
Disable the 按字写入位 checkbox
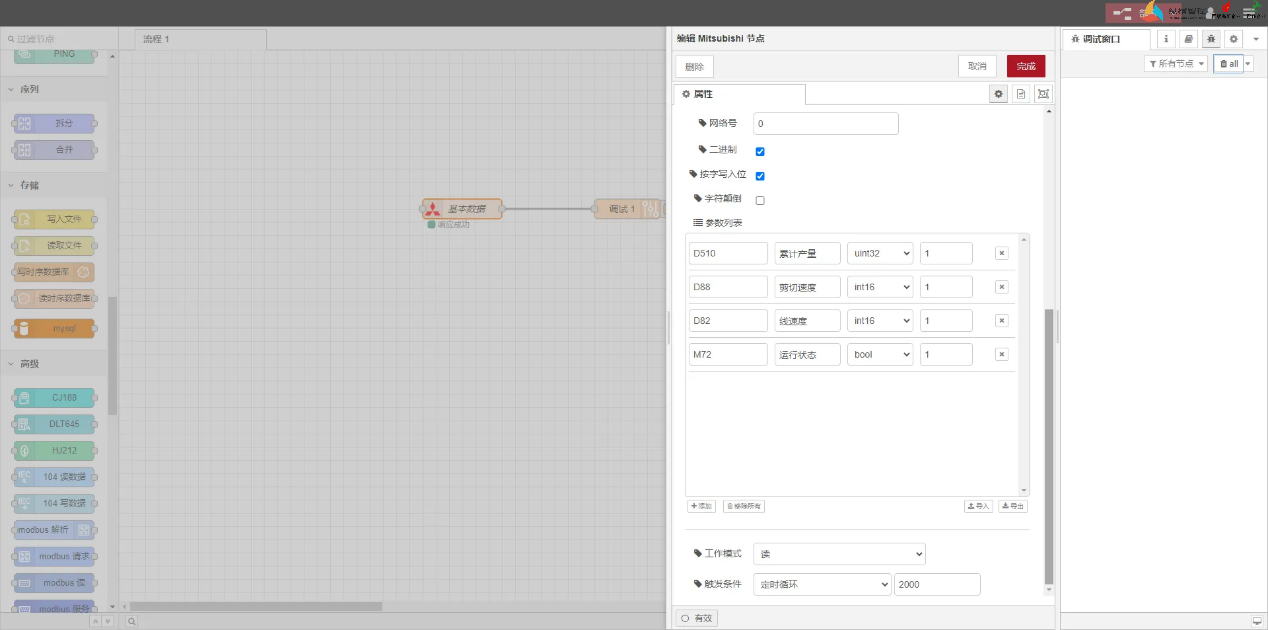coord(760,176)
